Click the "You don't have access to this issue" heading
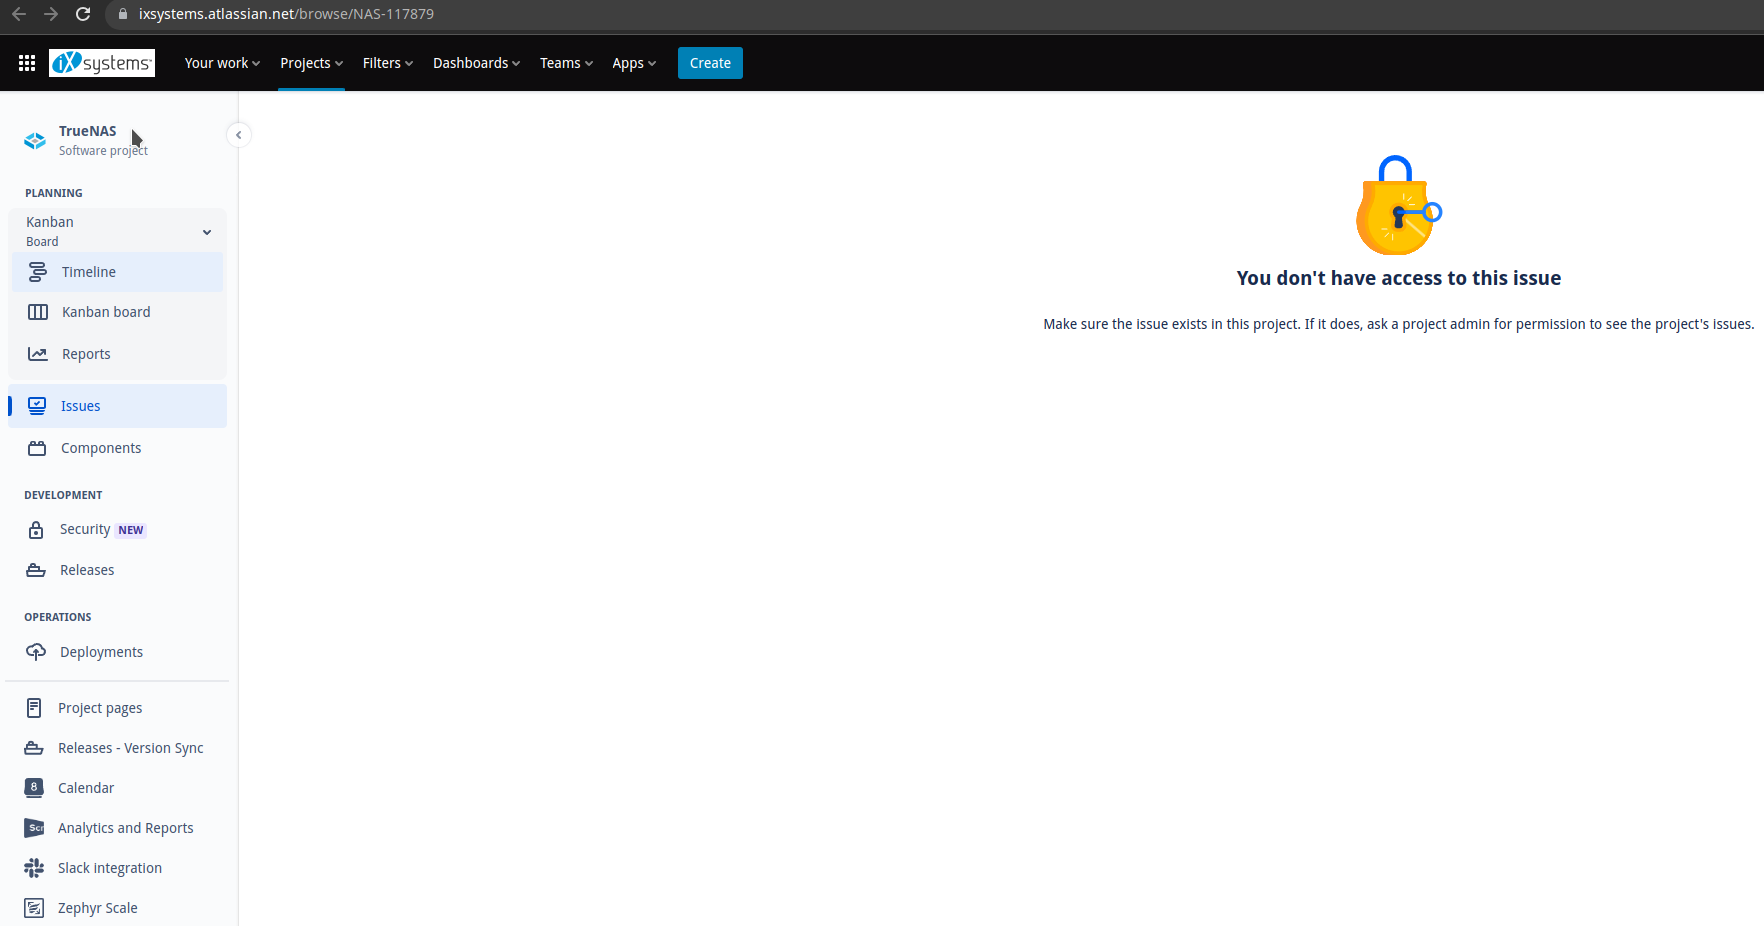Viewport: 1764px width, 926px height. coord(1398,278)
